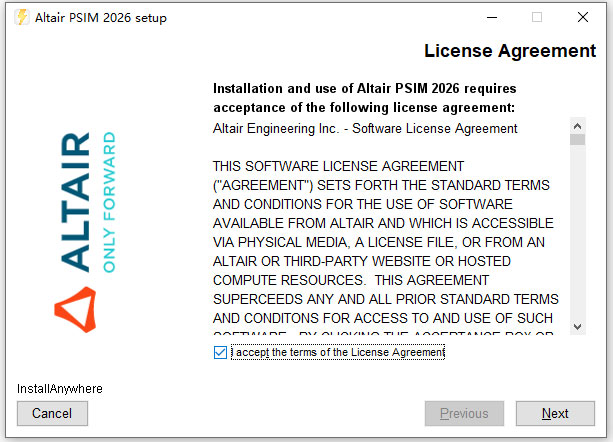This screenshot has height=442, width=613.
Task: Click the ONLY FORWARD tagline text
Action: pos(110,201)
